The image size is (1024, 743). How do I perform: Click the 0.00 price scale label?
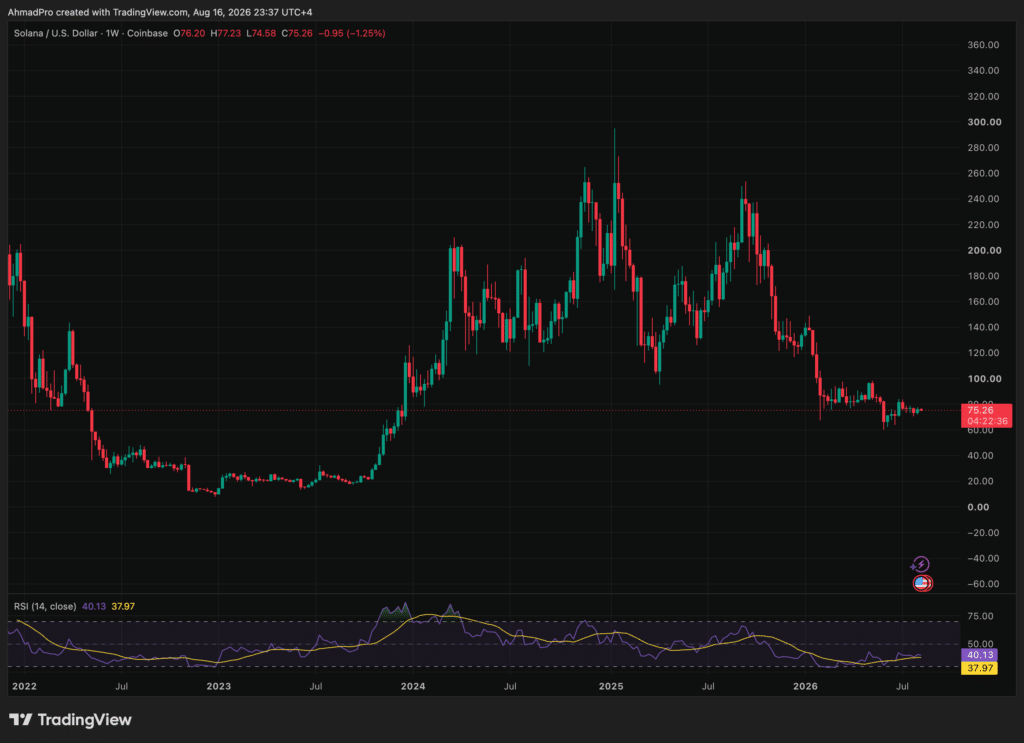[978, 507]
